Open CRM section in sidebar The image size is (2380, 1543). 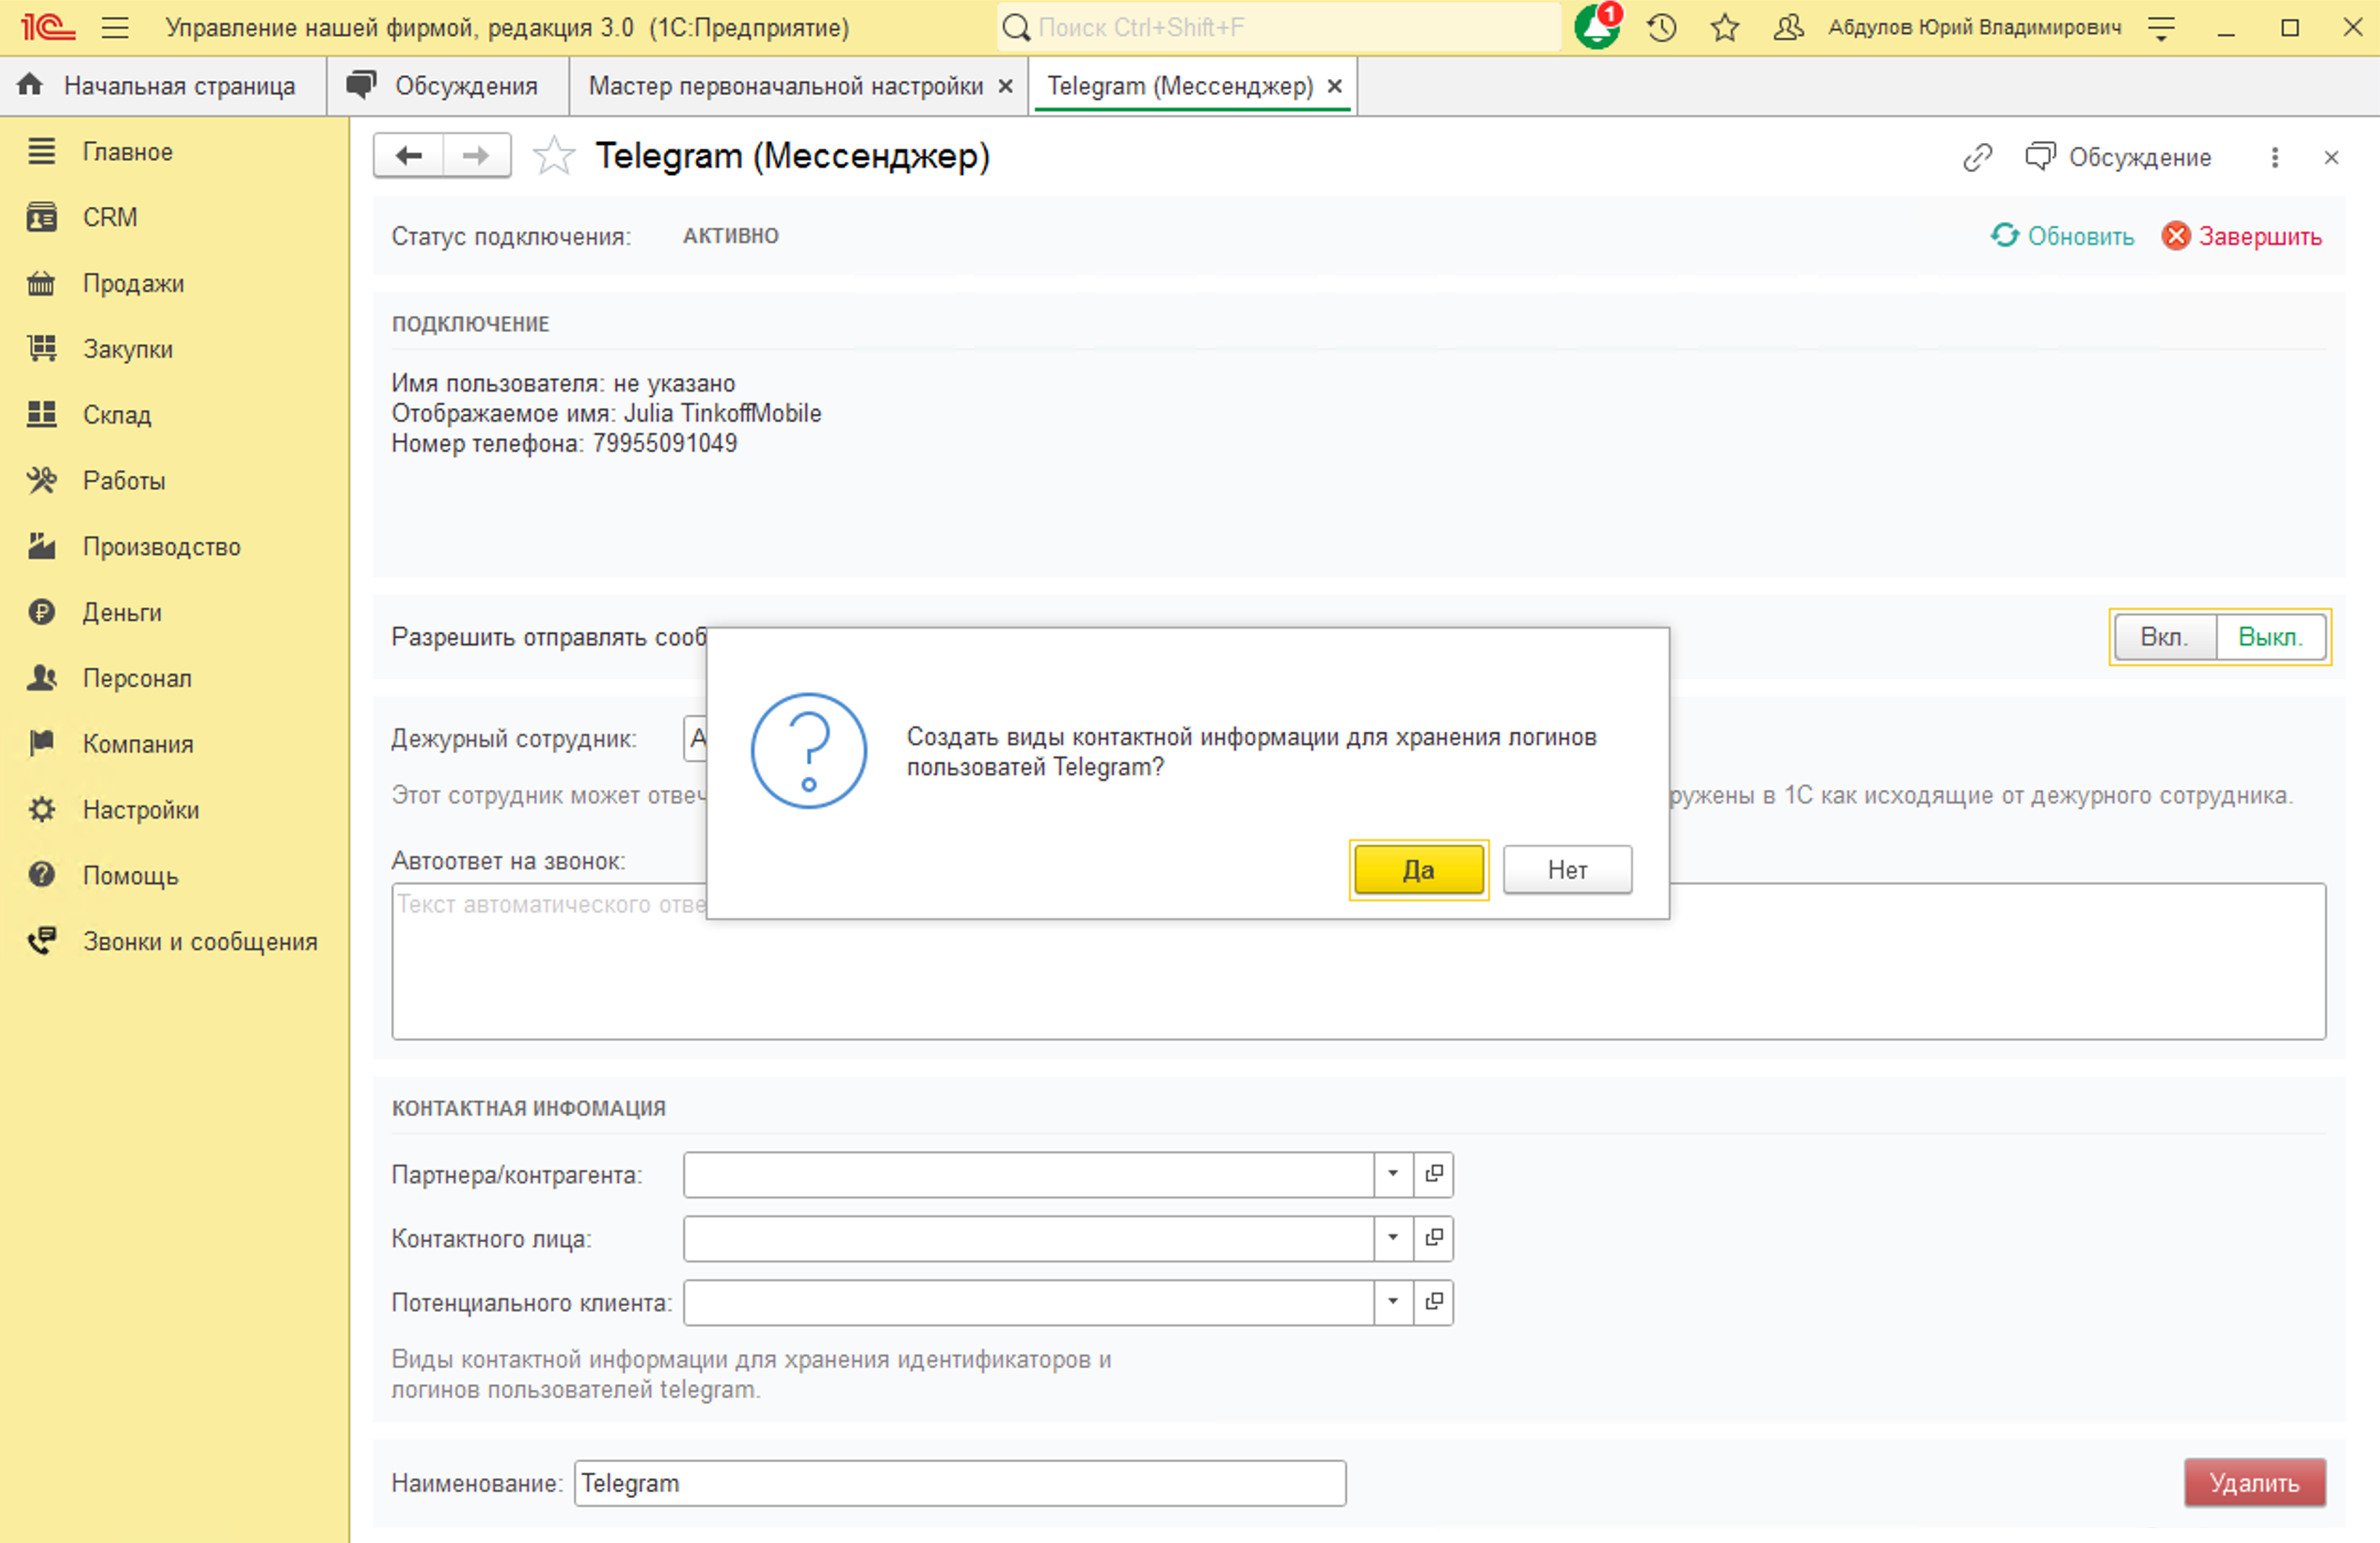110,217
